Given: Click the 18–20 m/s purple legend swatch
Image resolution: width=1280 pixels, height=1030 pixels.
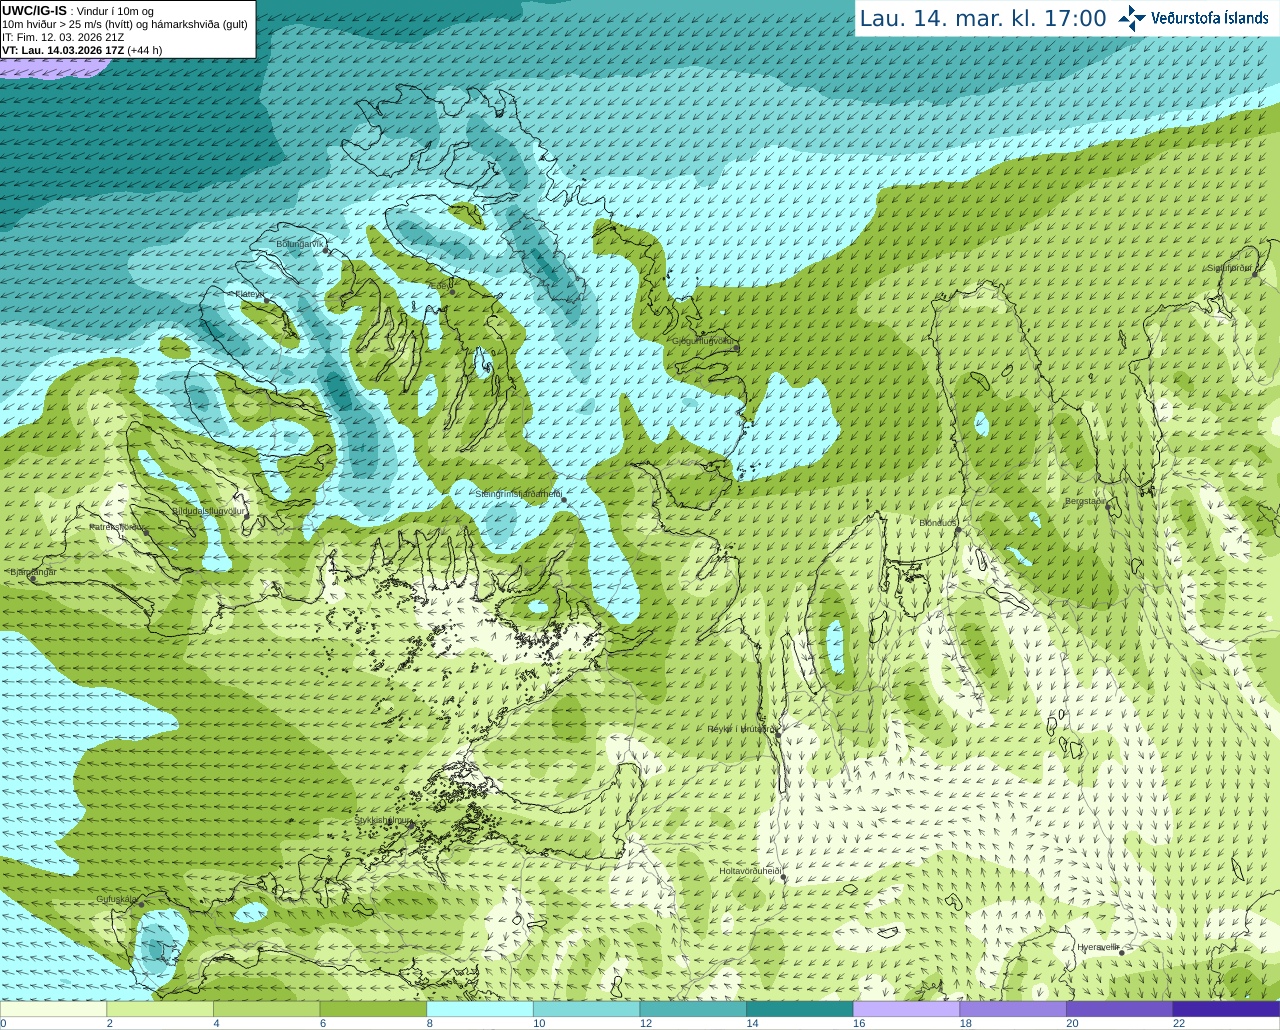Looking at the screenshot, I should click(x=1013, y=1009).
